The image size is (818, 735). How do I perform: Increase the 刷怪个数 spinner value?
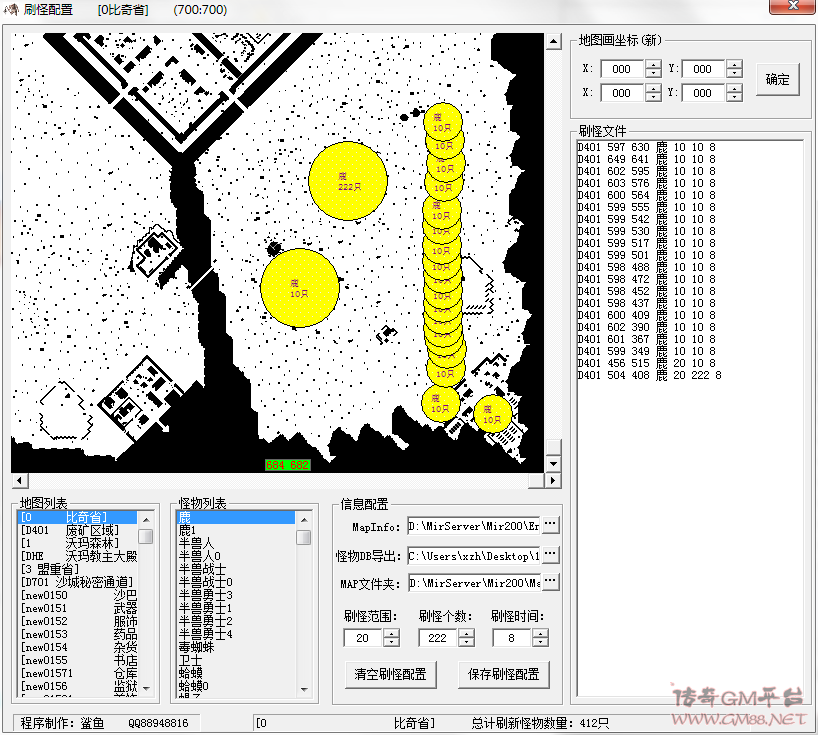pos(466,633)
